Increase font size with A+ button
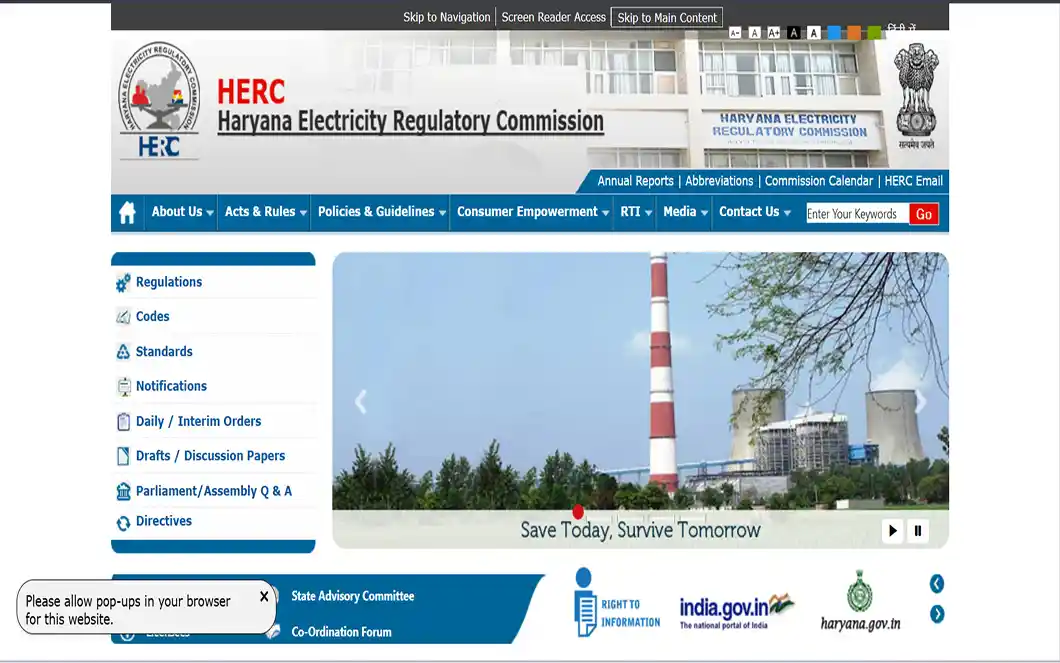The width and height of the screenshot is (1060, 663). point(774,32)
